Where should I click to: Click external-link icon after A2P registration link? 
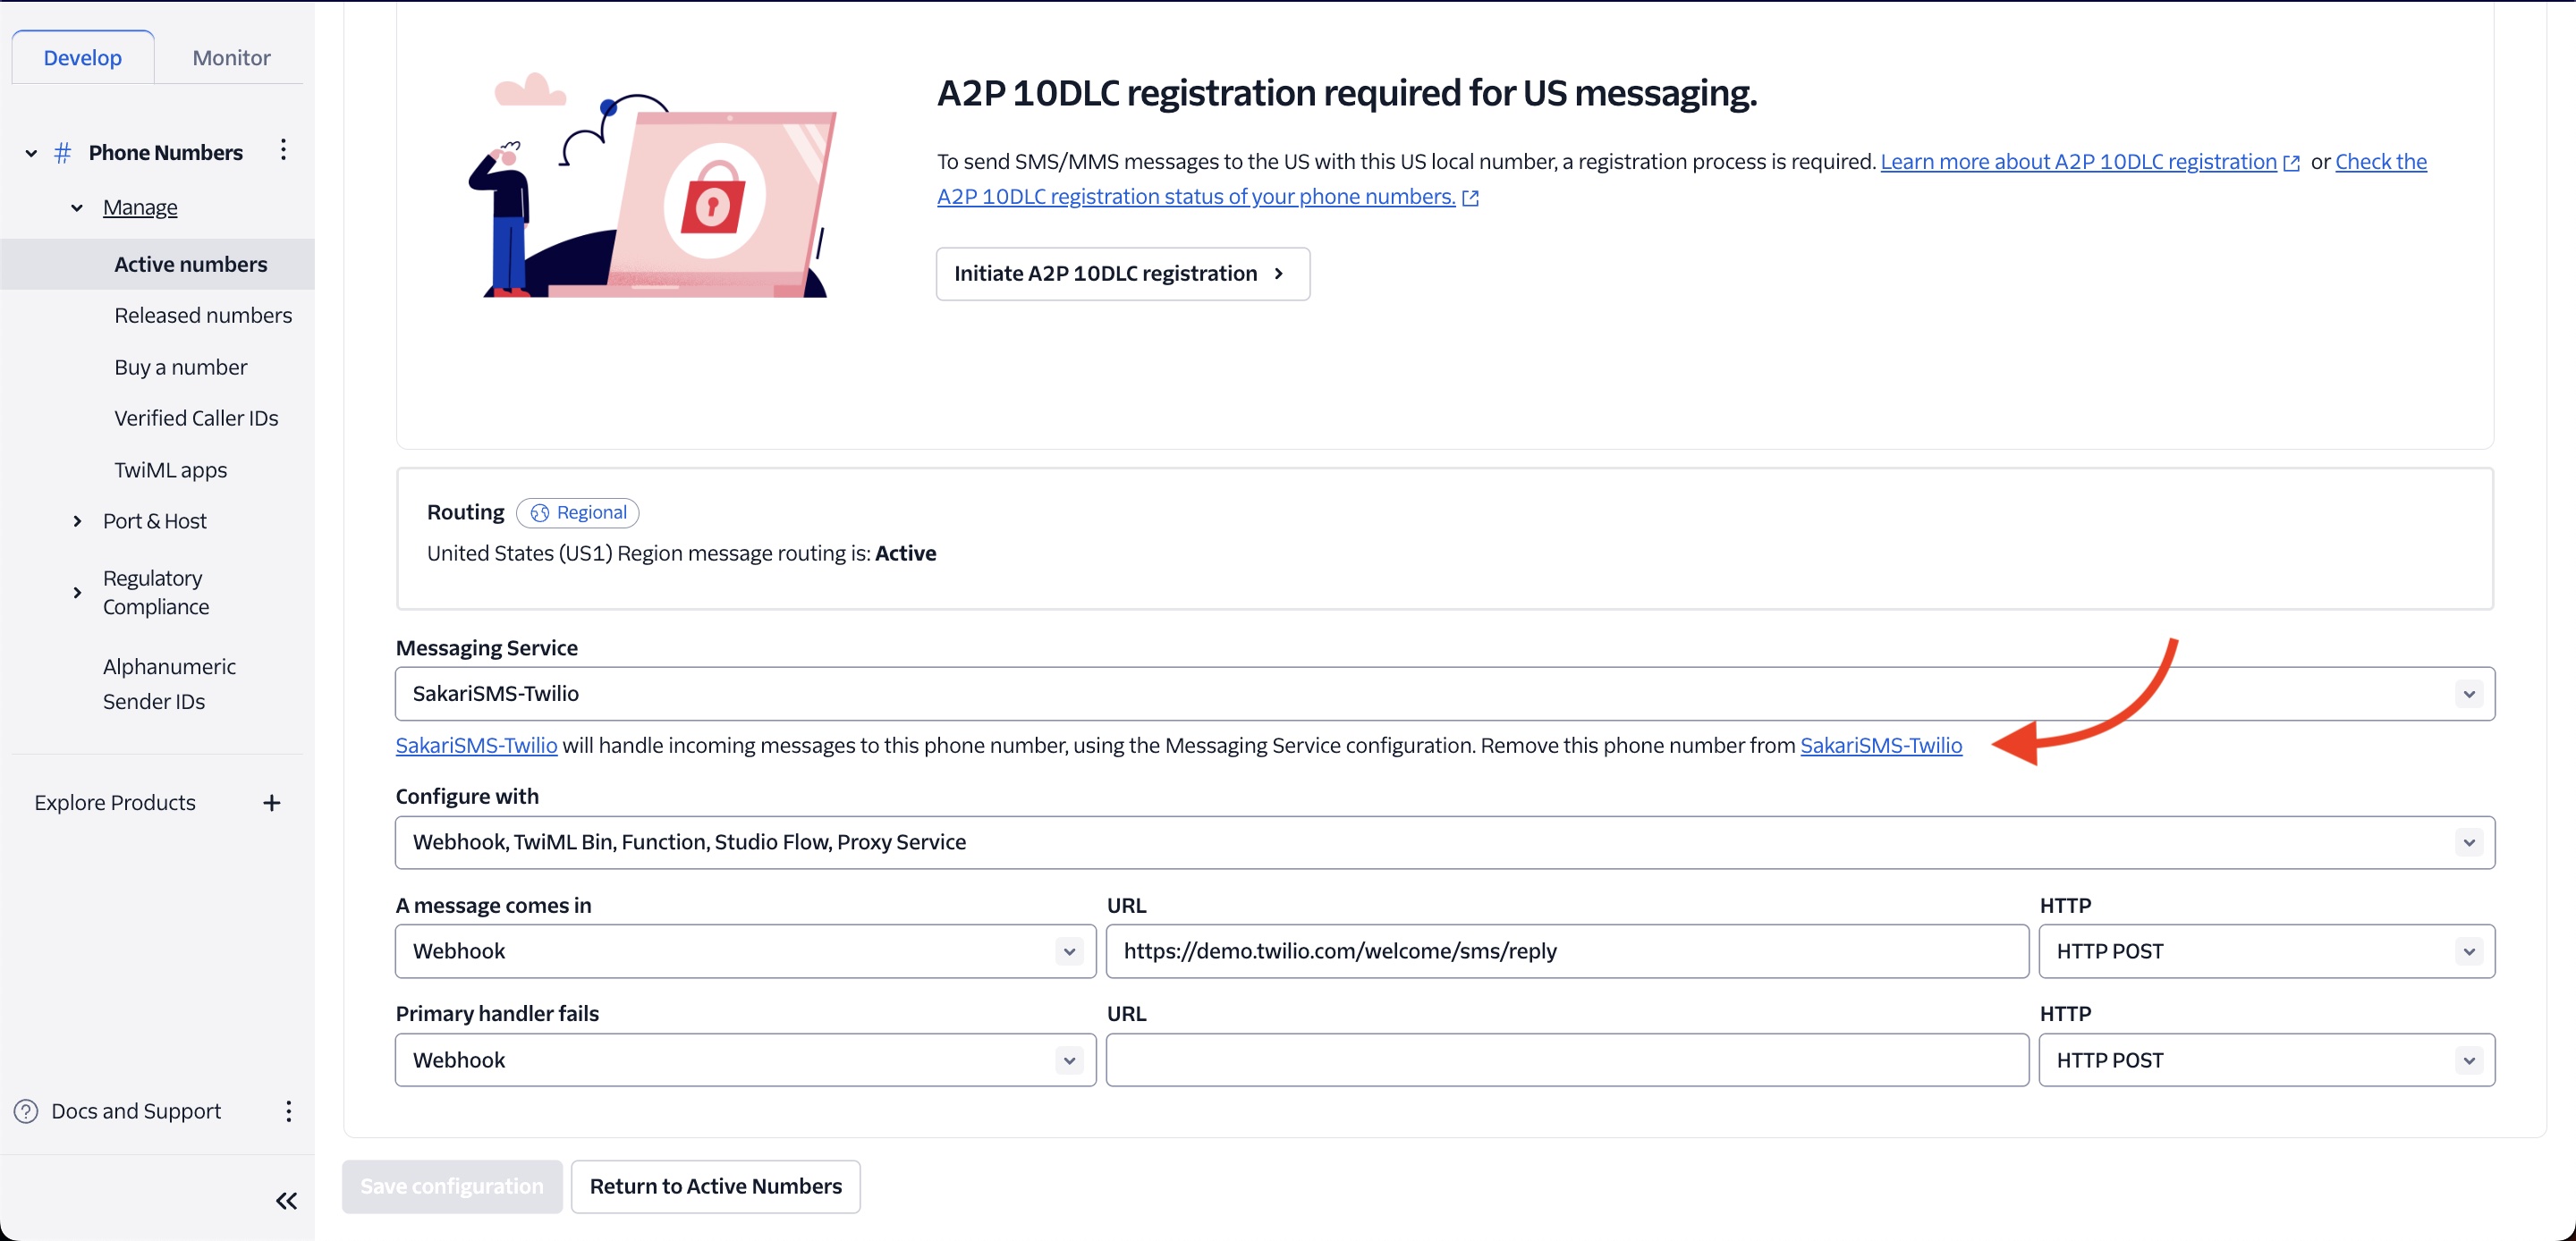point(2291,163)
